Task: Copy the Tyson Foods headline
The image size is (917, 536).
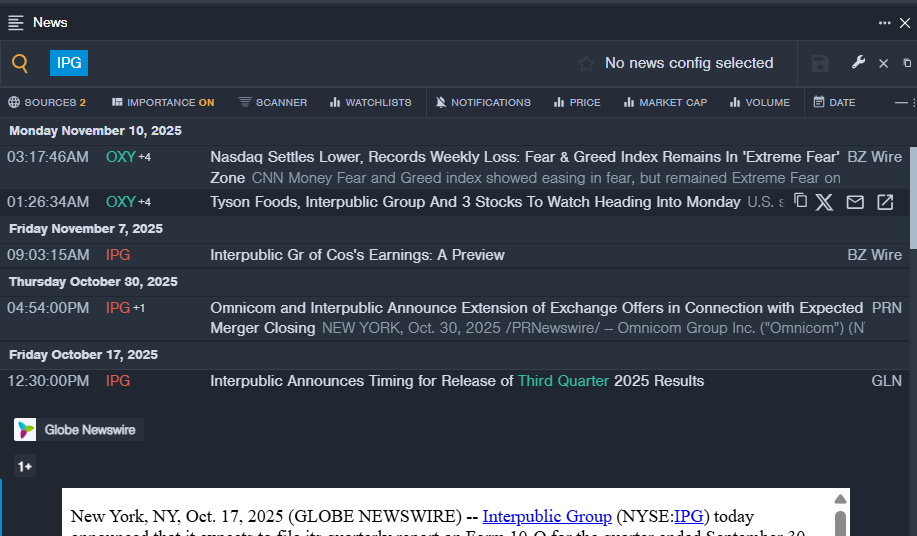Action: (x=800, y=201)
